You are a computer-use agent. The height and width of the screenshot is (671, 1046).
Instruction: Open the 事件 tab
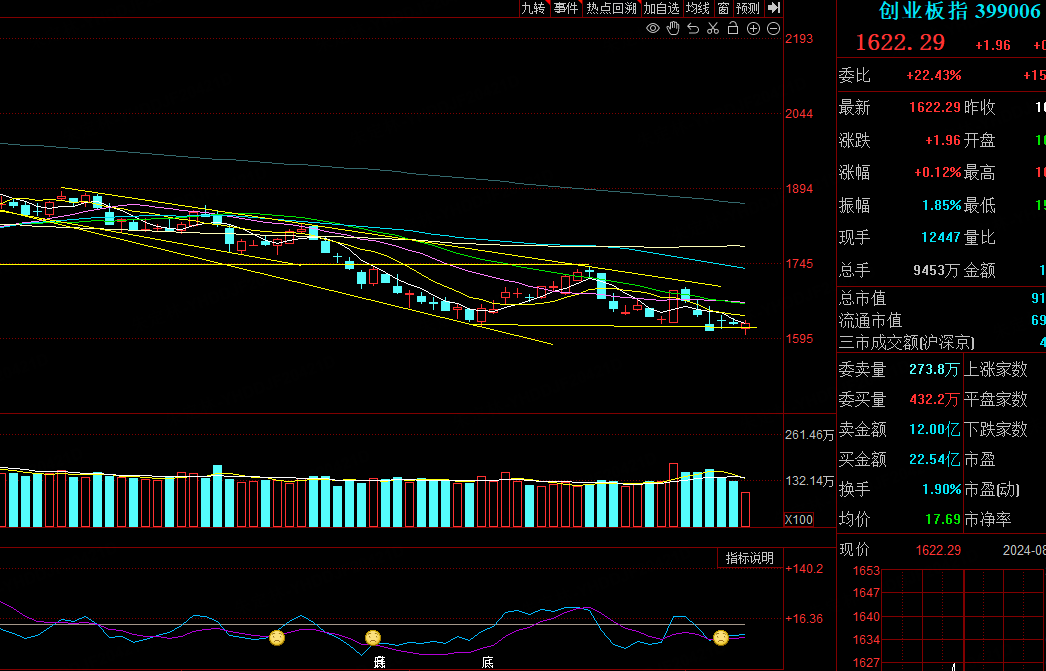[566, 8]
